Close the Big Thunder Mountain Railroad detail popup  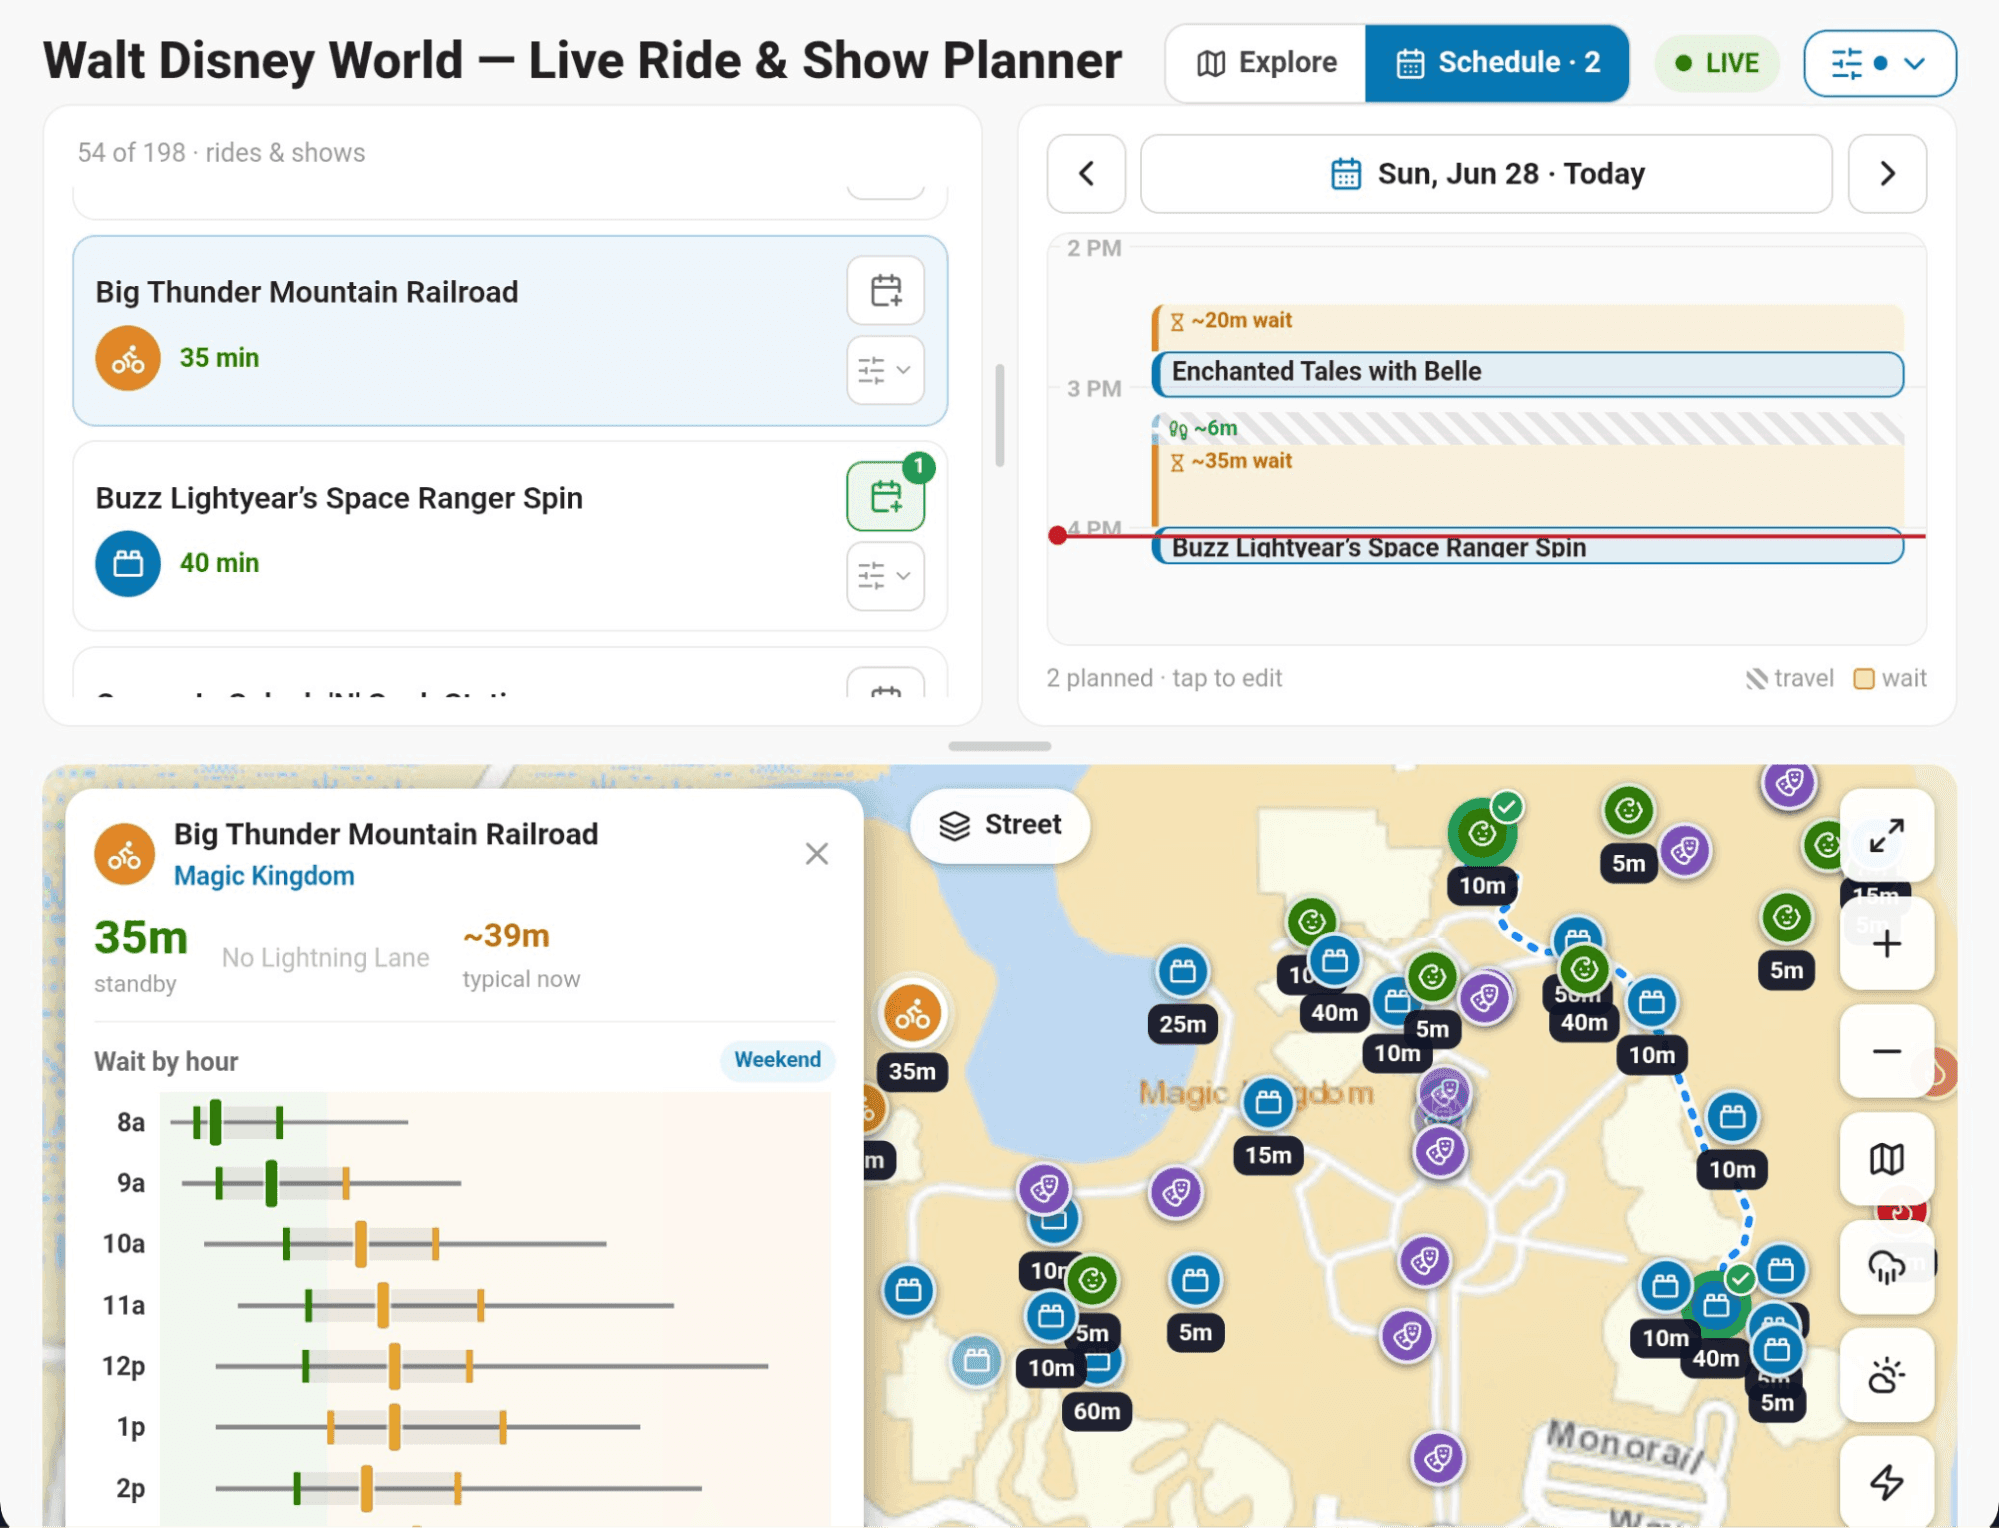click(817, 853)
